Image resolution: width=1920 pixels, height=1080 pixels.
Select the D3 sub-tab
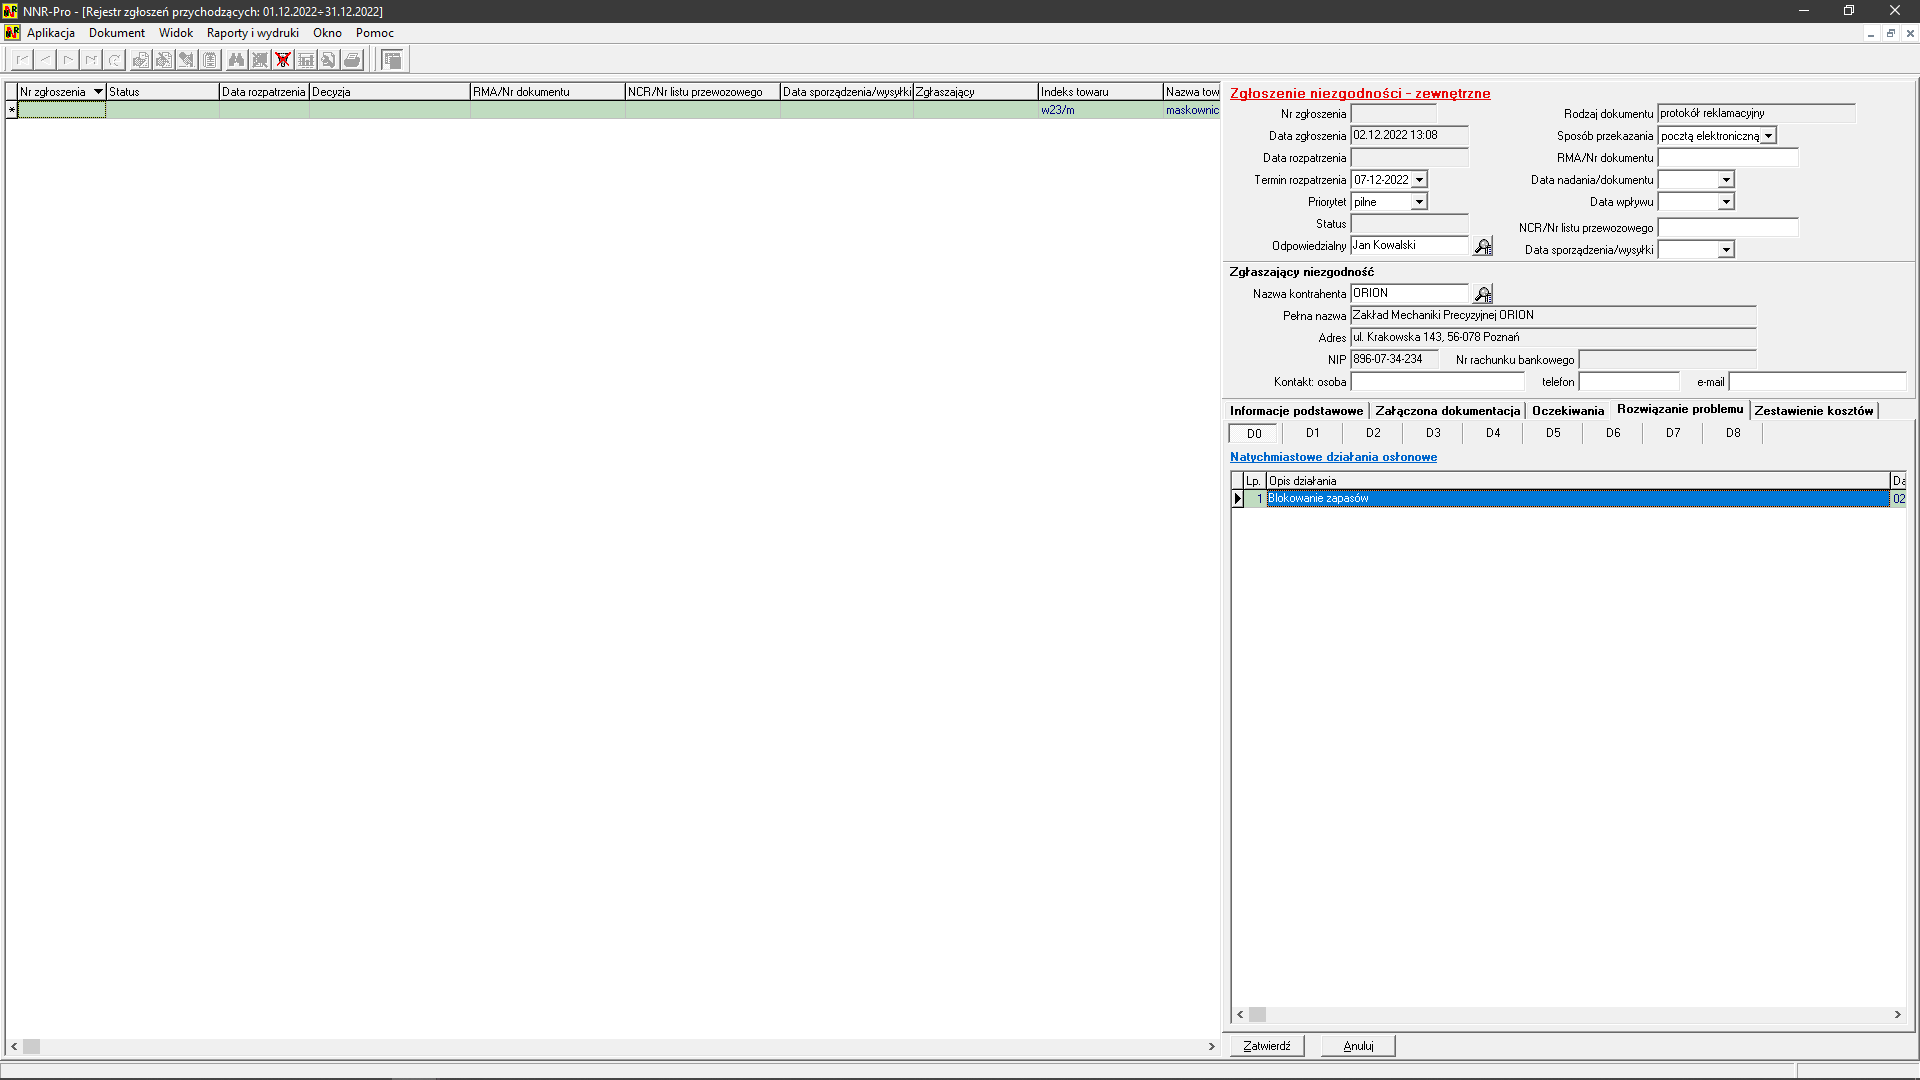click(1433, 433)
